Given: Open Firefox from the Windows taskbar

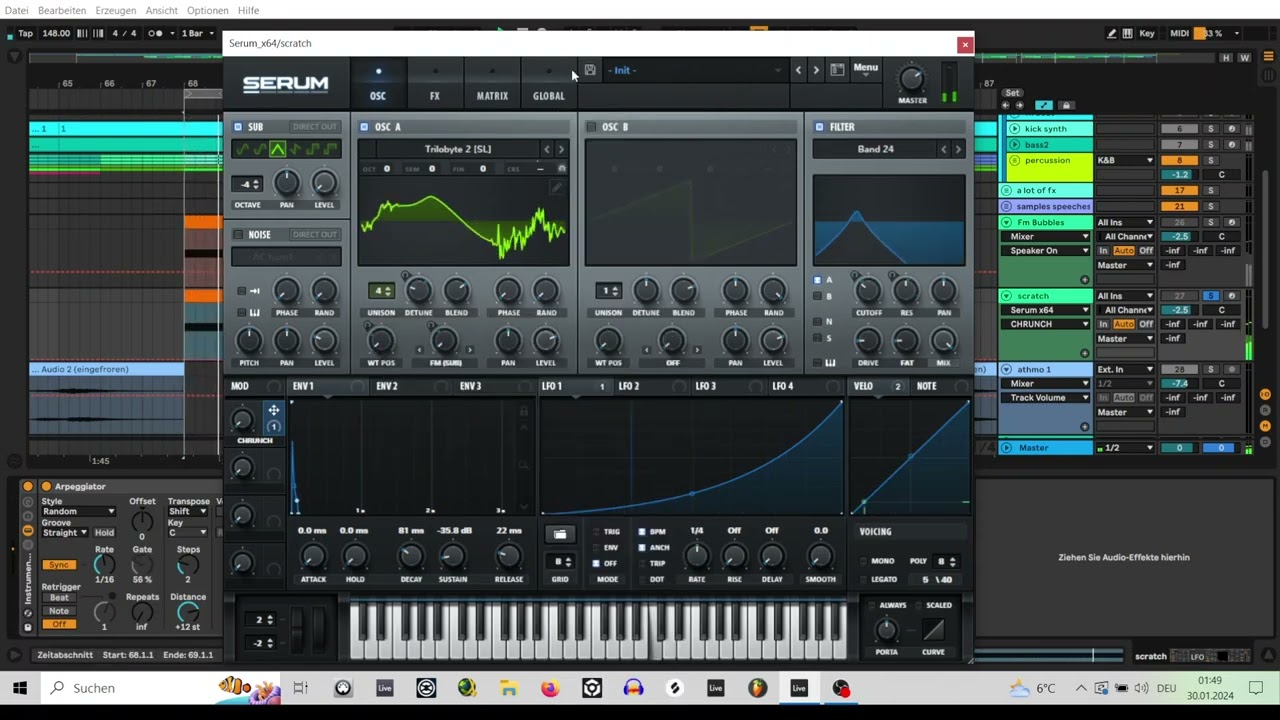Looking at the screenshot, I should coord(550,688).
